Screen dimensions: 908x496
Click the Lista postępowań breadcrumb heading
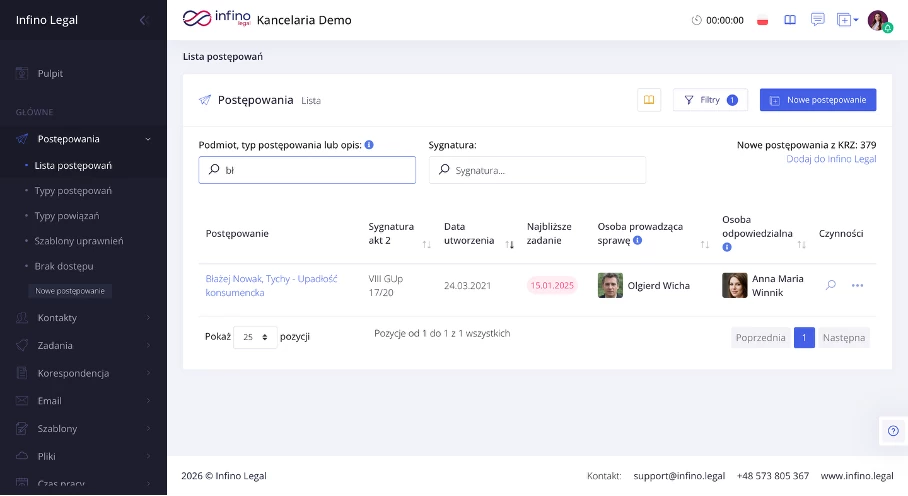coord(223,57)
